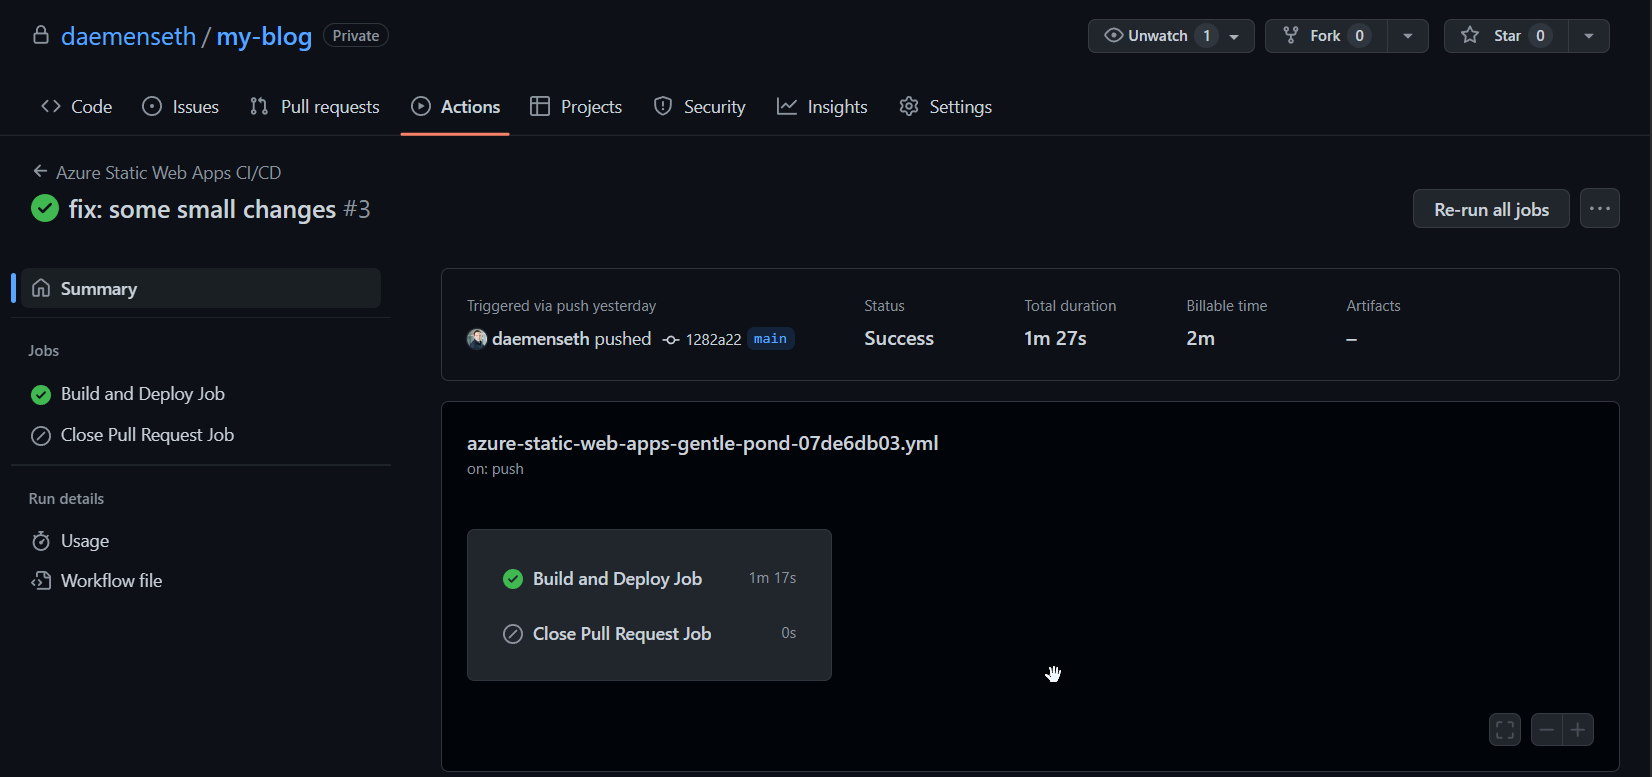1652x777 pixels.
Task: Click the '1m 17s' job duration
Action: click(772, 578)
